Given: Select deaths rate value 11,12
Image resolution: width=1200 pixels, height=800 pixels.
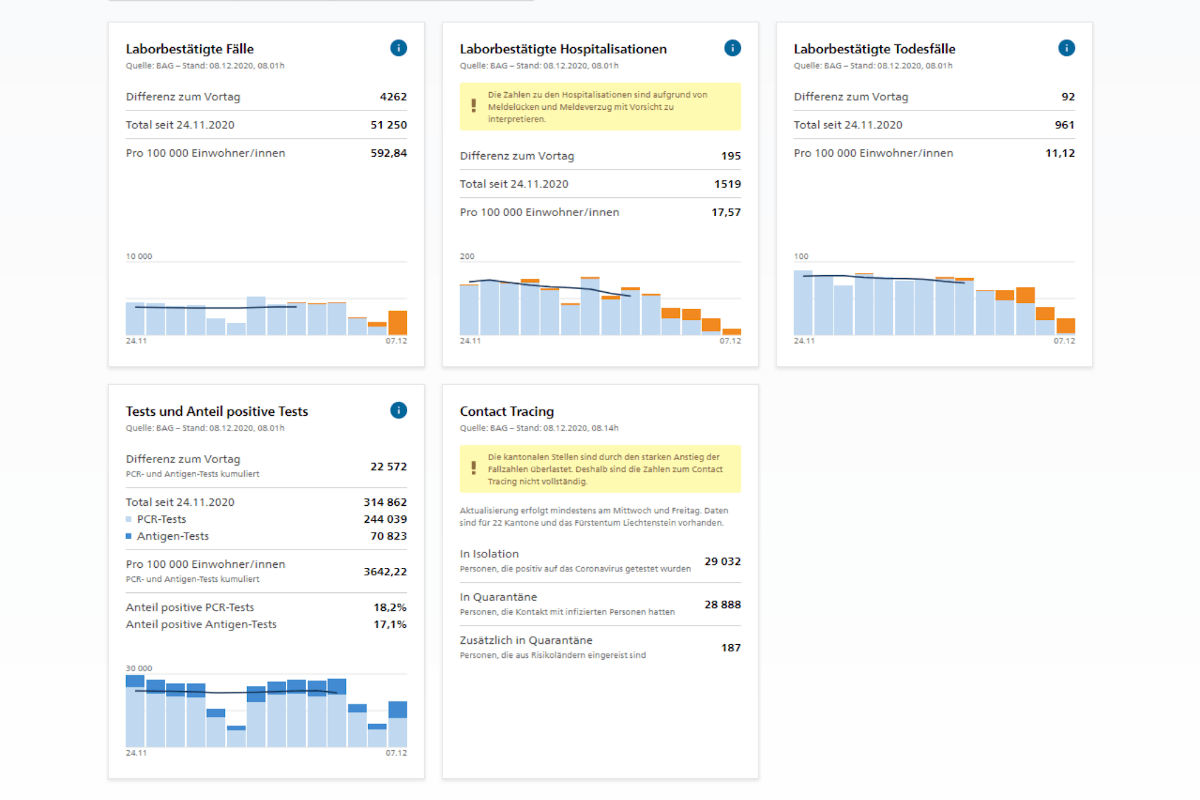Looking at the screenshot, I should [1060, 153].
